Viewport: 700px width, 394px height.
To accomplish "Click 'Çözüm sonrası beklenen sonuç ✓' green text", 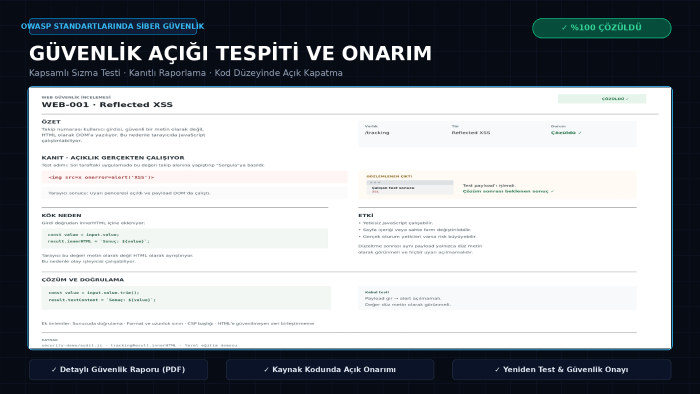I will (x=508, y=191).
